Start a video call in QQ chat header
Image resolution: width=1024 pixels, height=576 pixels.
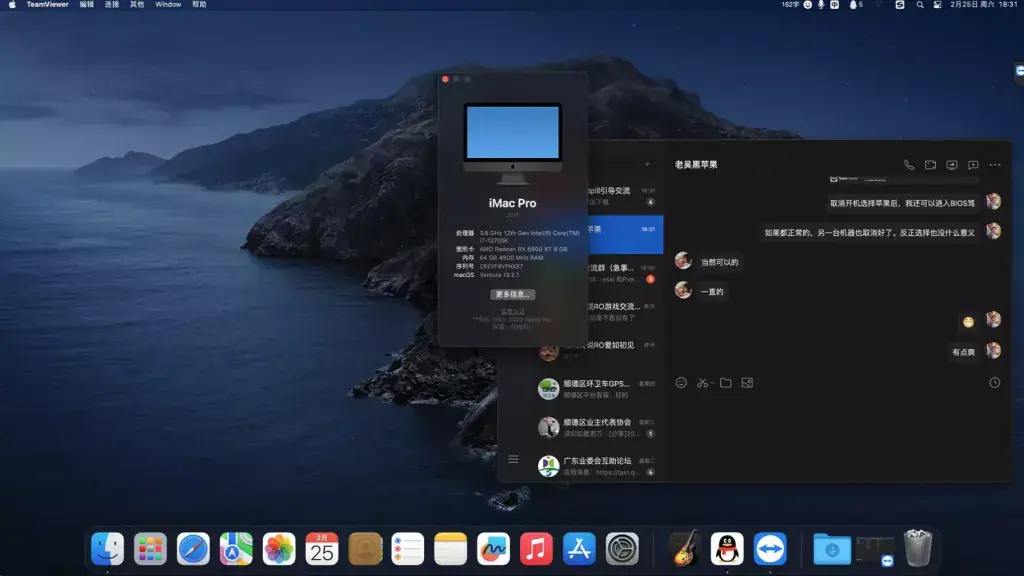coord(930,165)
